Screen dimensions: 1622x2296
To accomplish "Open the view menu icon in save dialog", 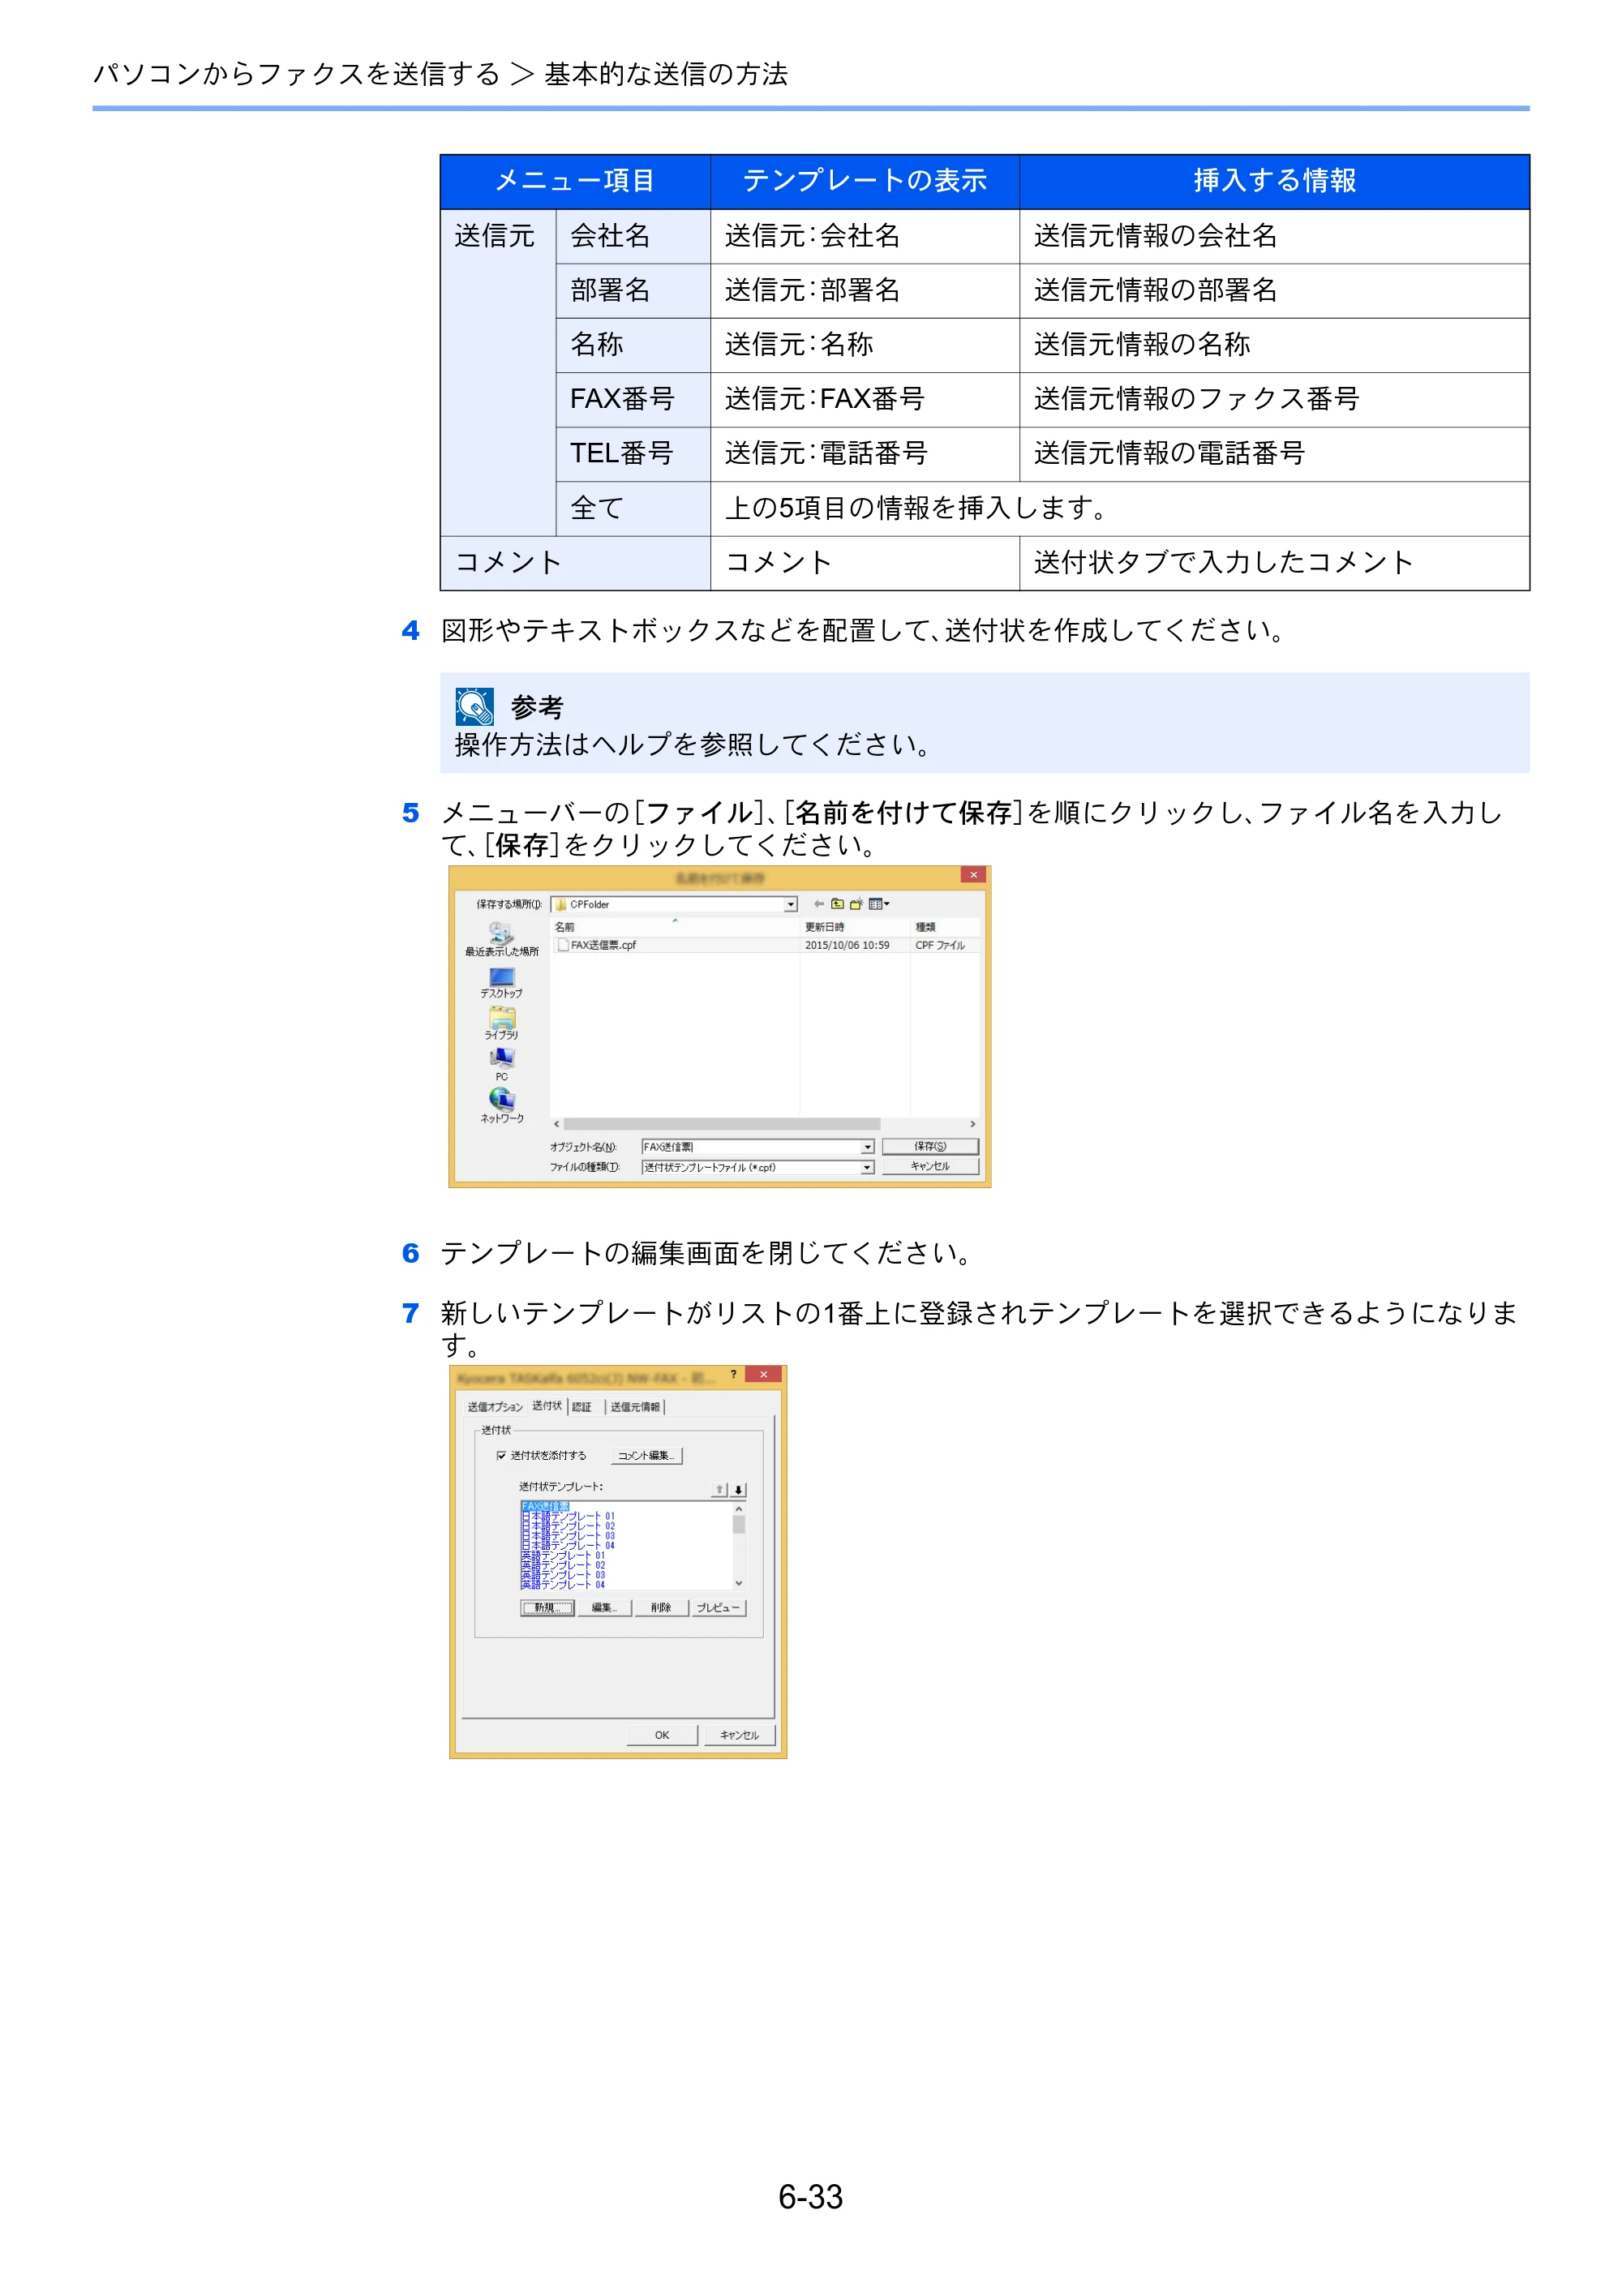I will [x=879, y=904].
